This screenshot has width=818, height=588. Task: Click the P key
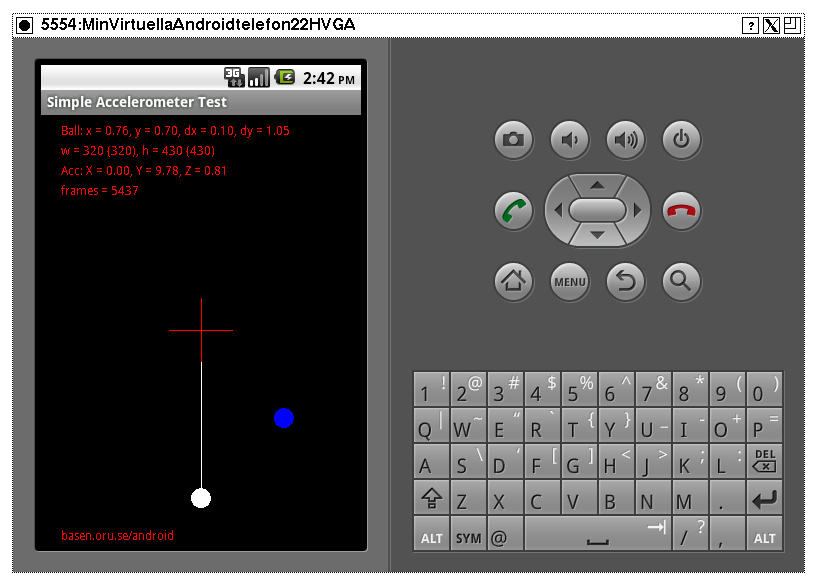coord(765,425)
